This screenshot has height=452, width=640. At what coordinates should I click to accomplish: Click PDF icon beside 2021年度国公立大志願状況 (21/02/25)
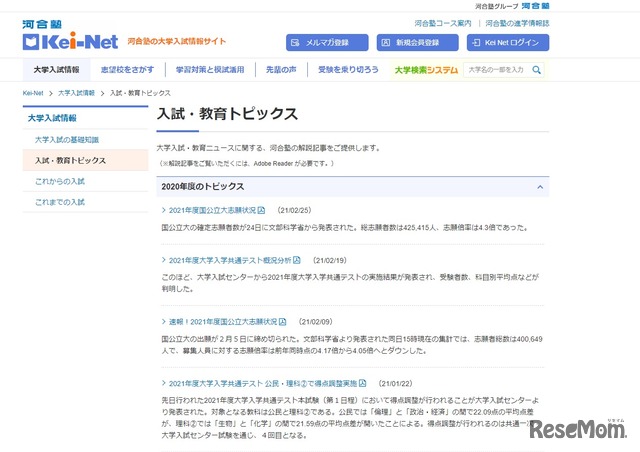coord(265,211)
